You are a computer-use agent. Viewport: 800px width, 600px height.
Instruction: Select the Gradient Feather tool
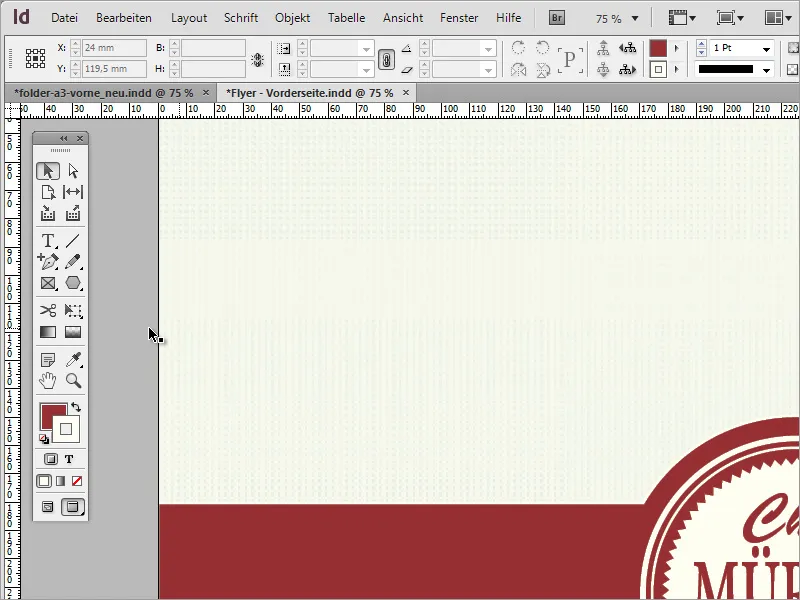point(73,332)
